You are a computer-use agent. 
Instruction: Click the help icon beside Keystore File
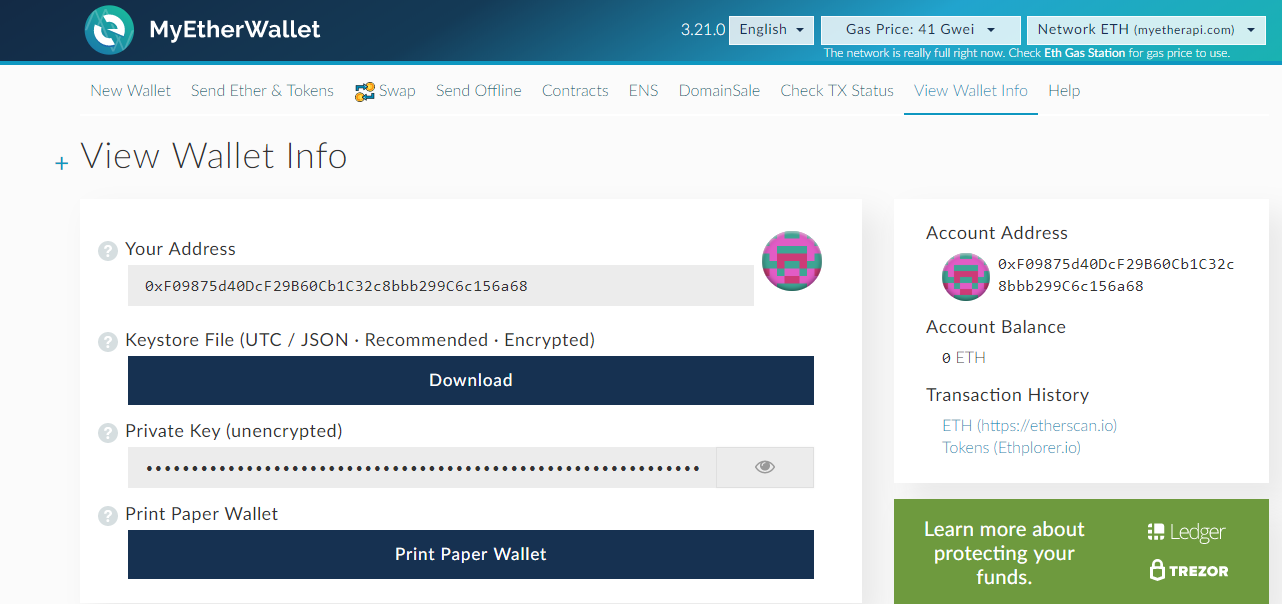click(108, 342)
